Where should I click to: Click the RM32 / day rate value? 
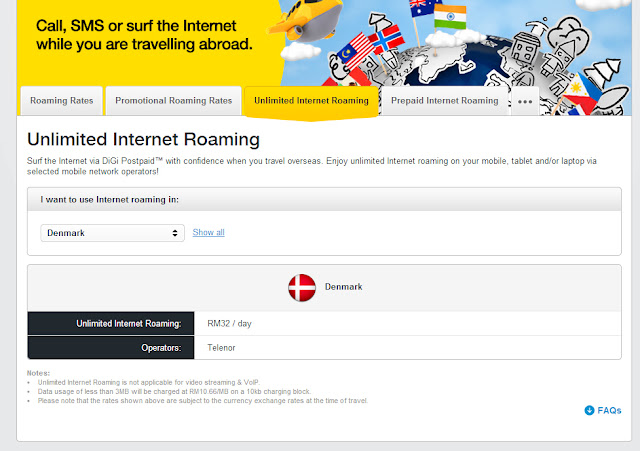[229, 323]
